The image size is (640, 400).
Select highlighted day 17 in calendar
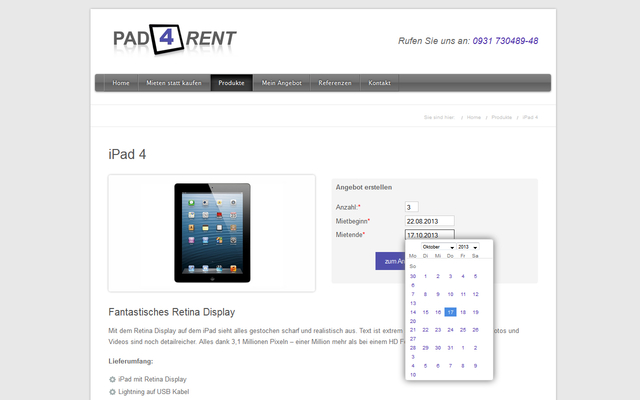point(450,312)
